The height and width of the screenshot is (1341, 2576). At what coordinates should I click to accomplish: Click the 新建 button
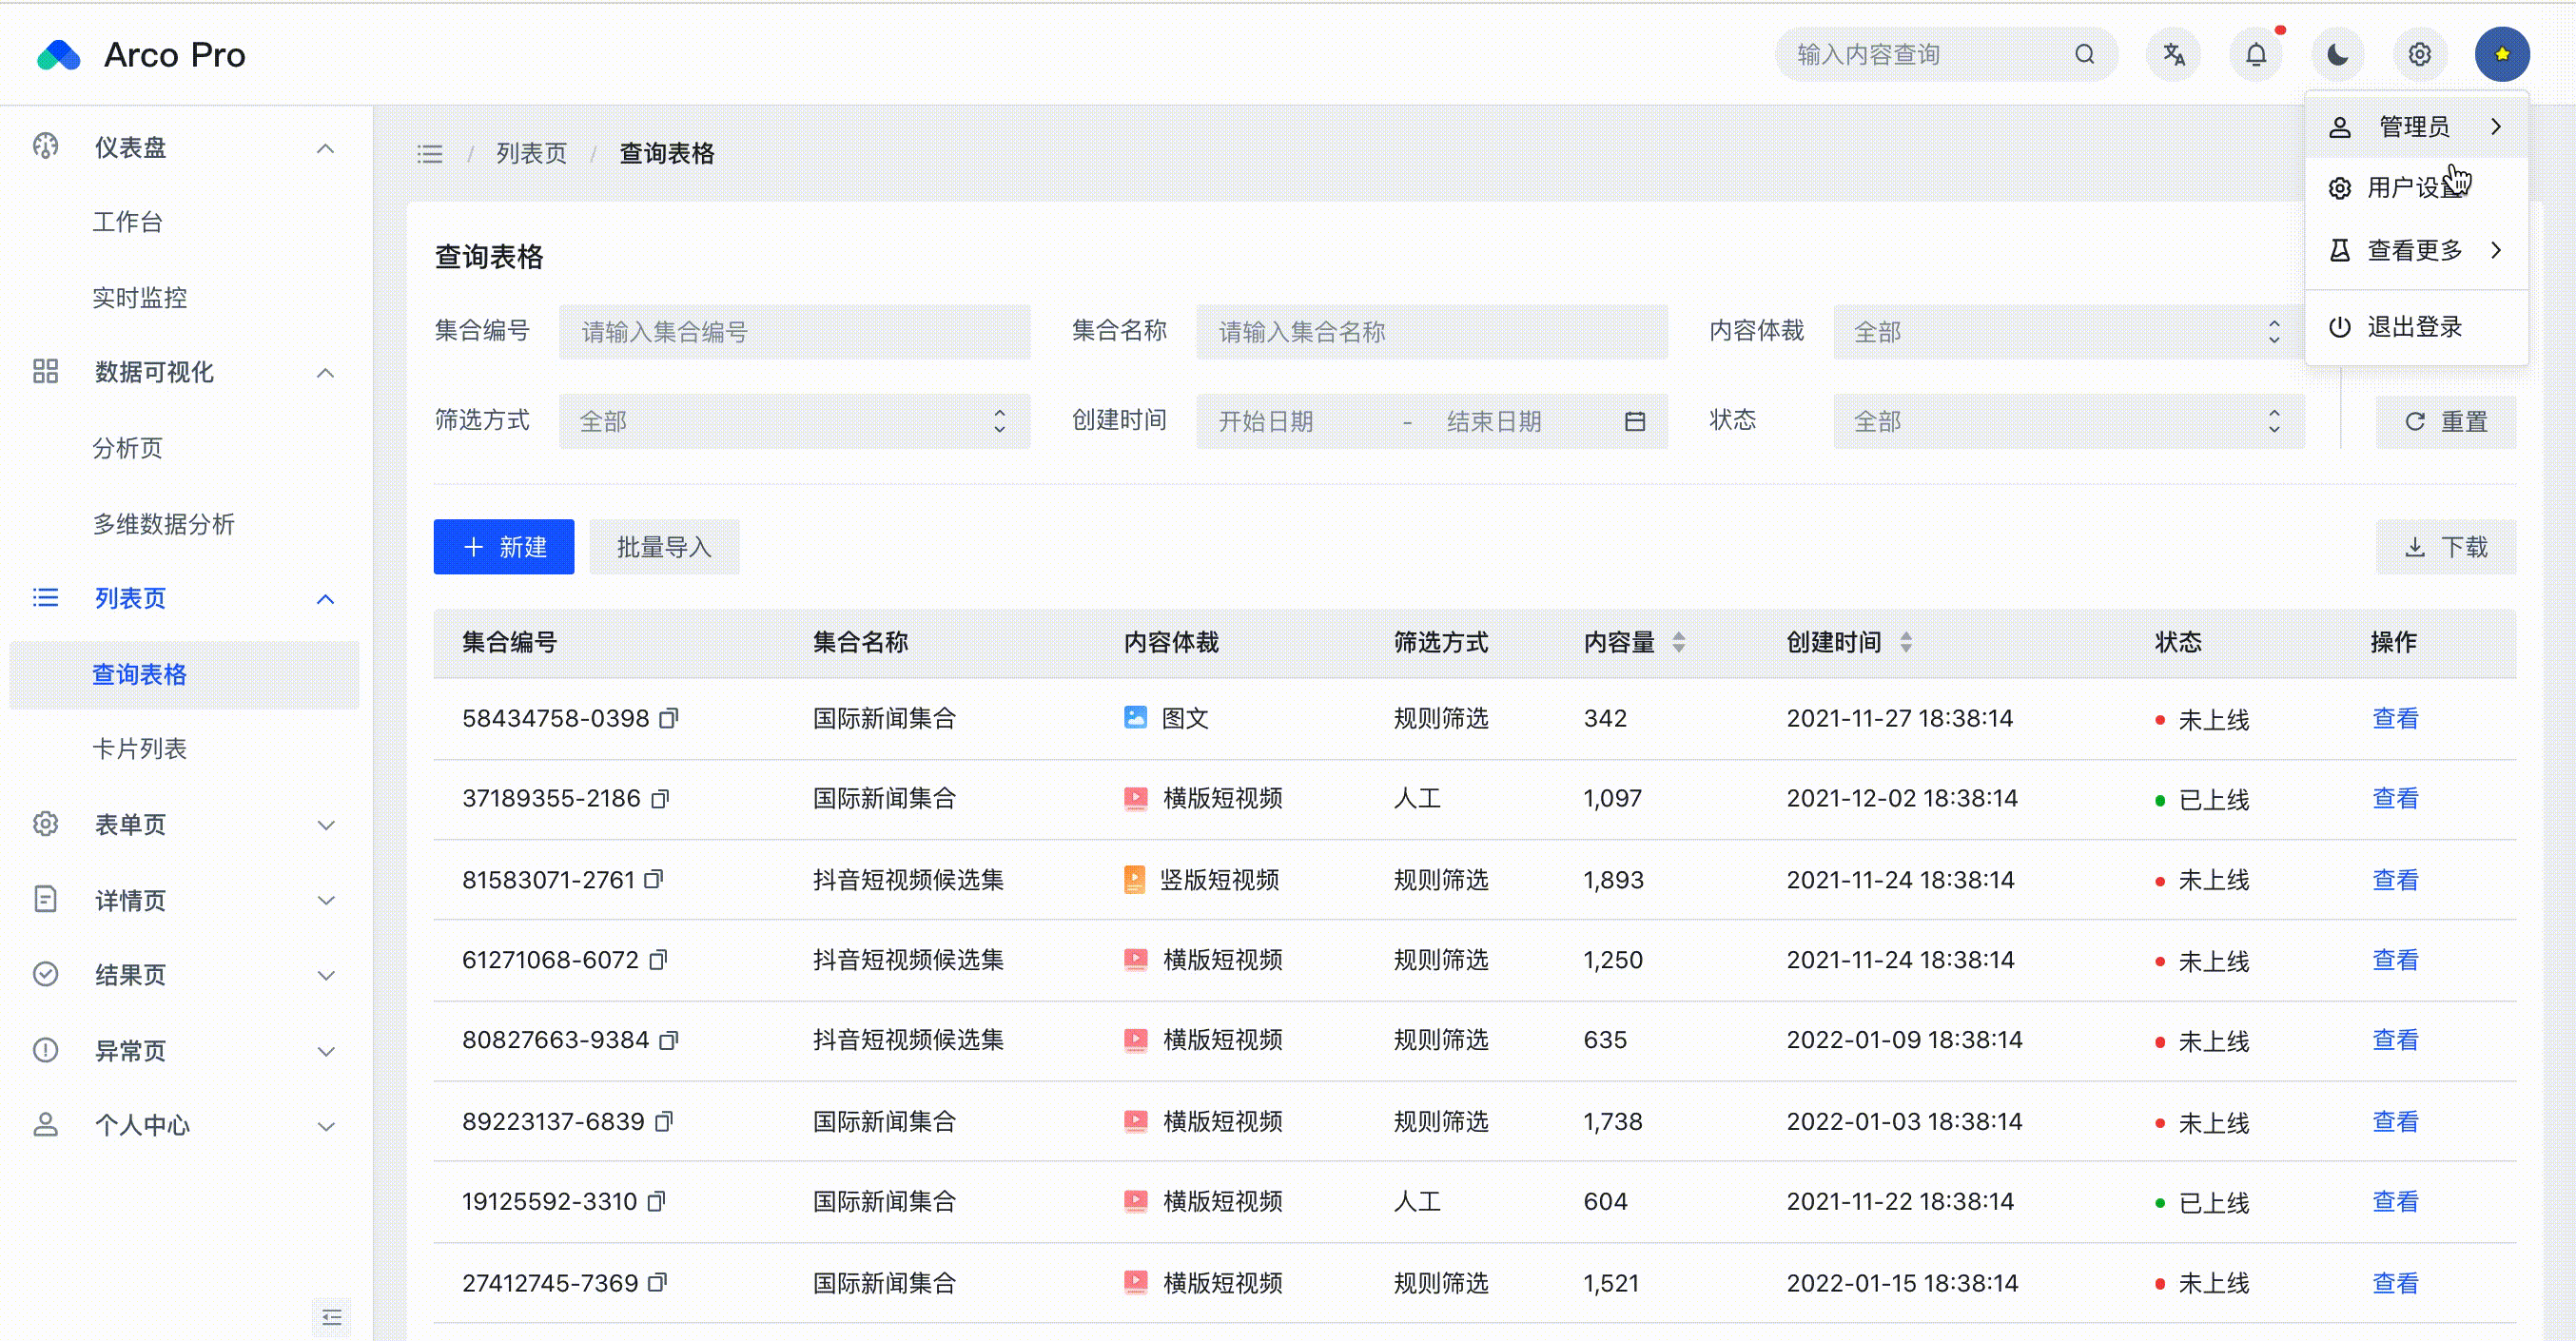tap(503, 546)
